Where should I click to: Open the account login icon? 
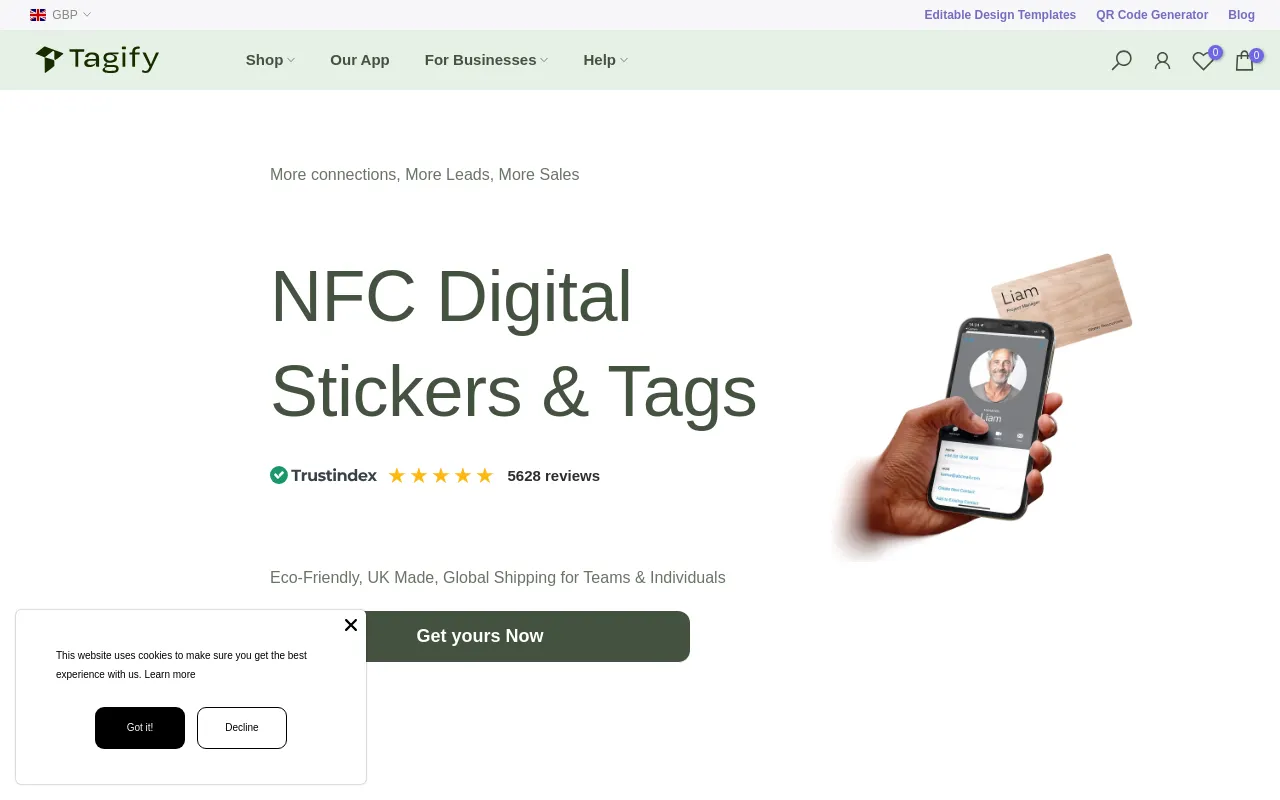tap(1162, 60)
